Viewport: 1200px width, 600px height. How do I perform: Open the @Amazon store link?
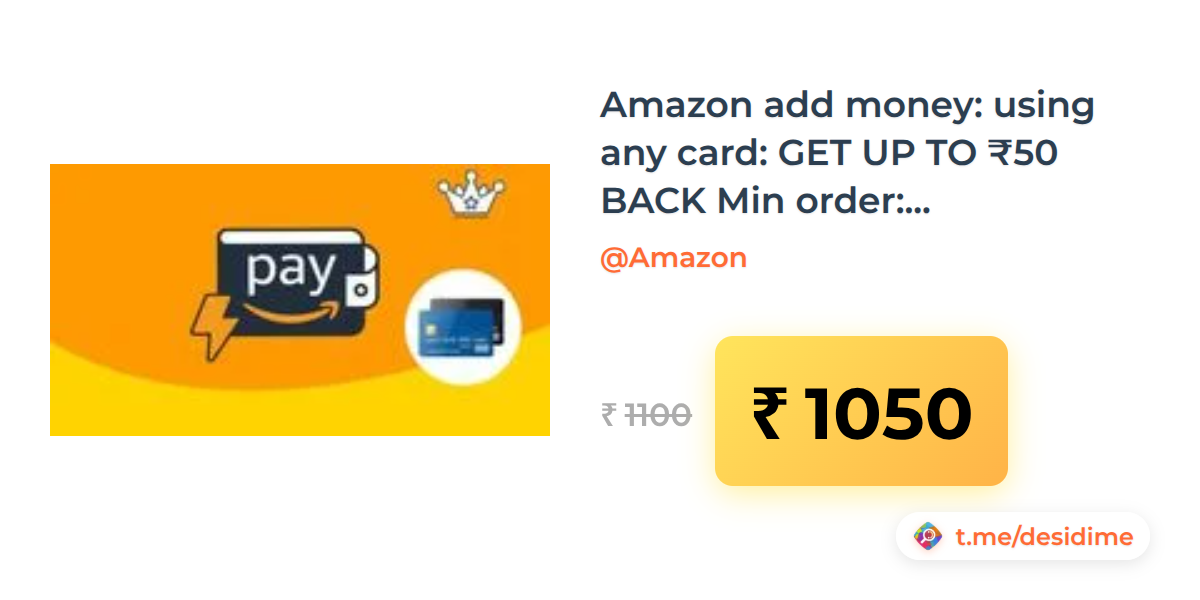tap(673, 258)
